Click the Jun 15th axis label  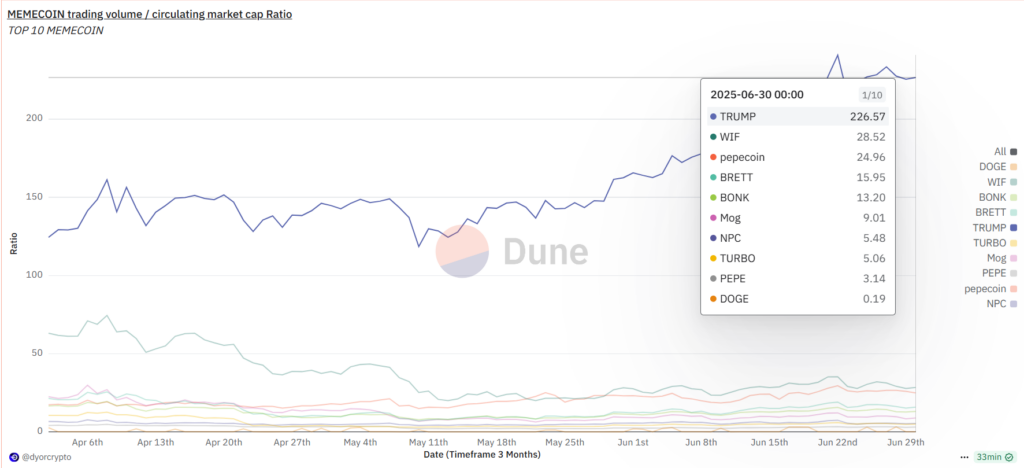[x=770, y=442]
